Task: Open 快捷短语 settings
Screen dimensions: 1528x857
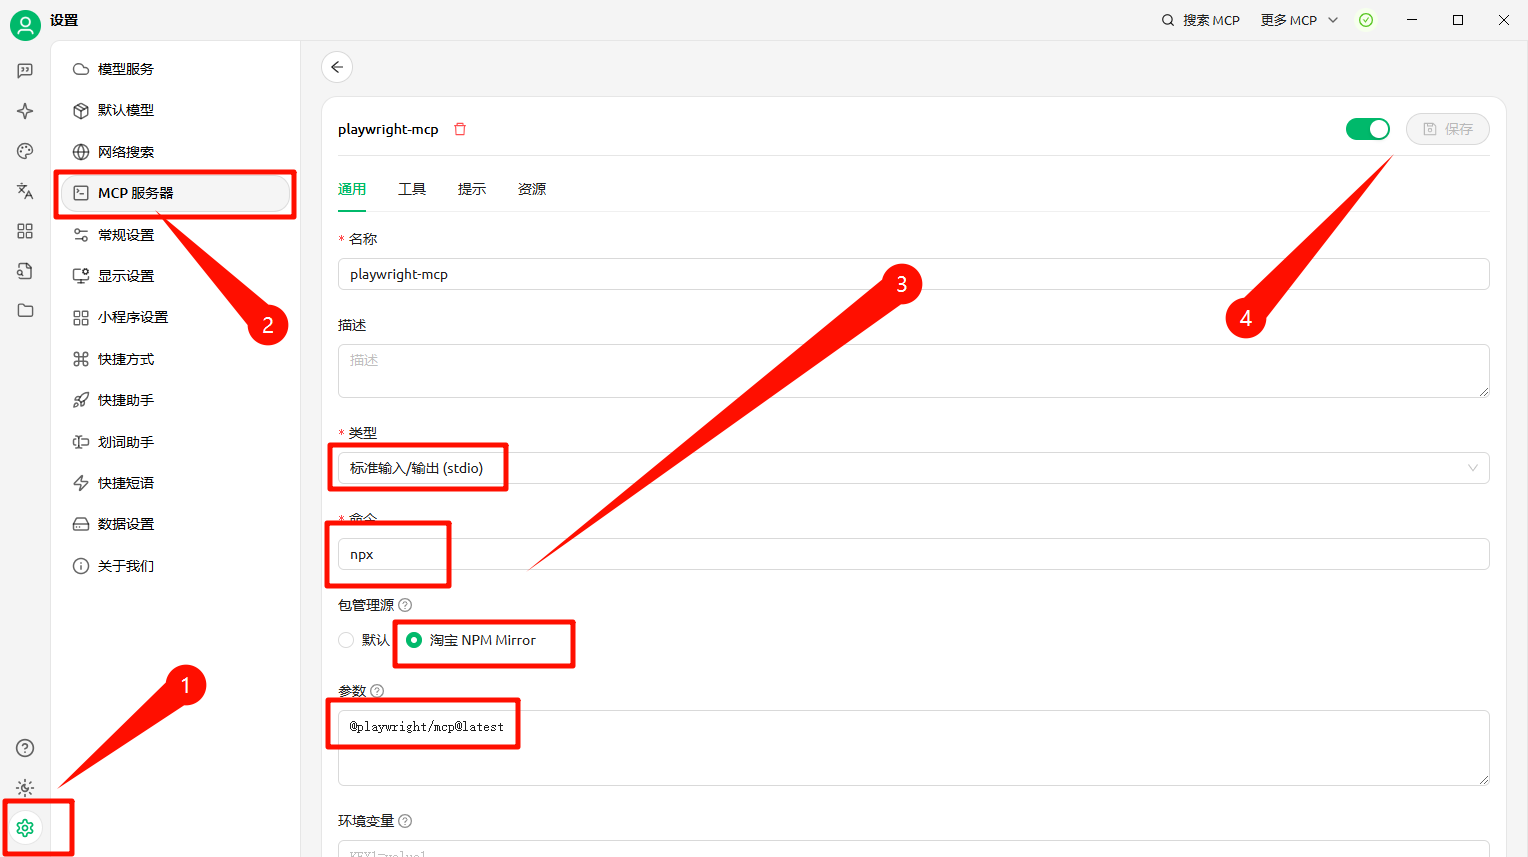Action: tap(176, 483)
